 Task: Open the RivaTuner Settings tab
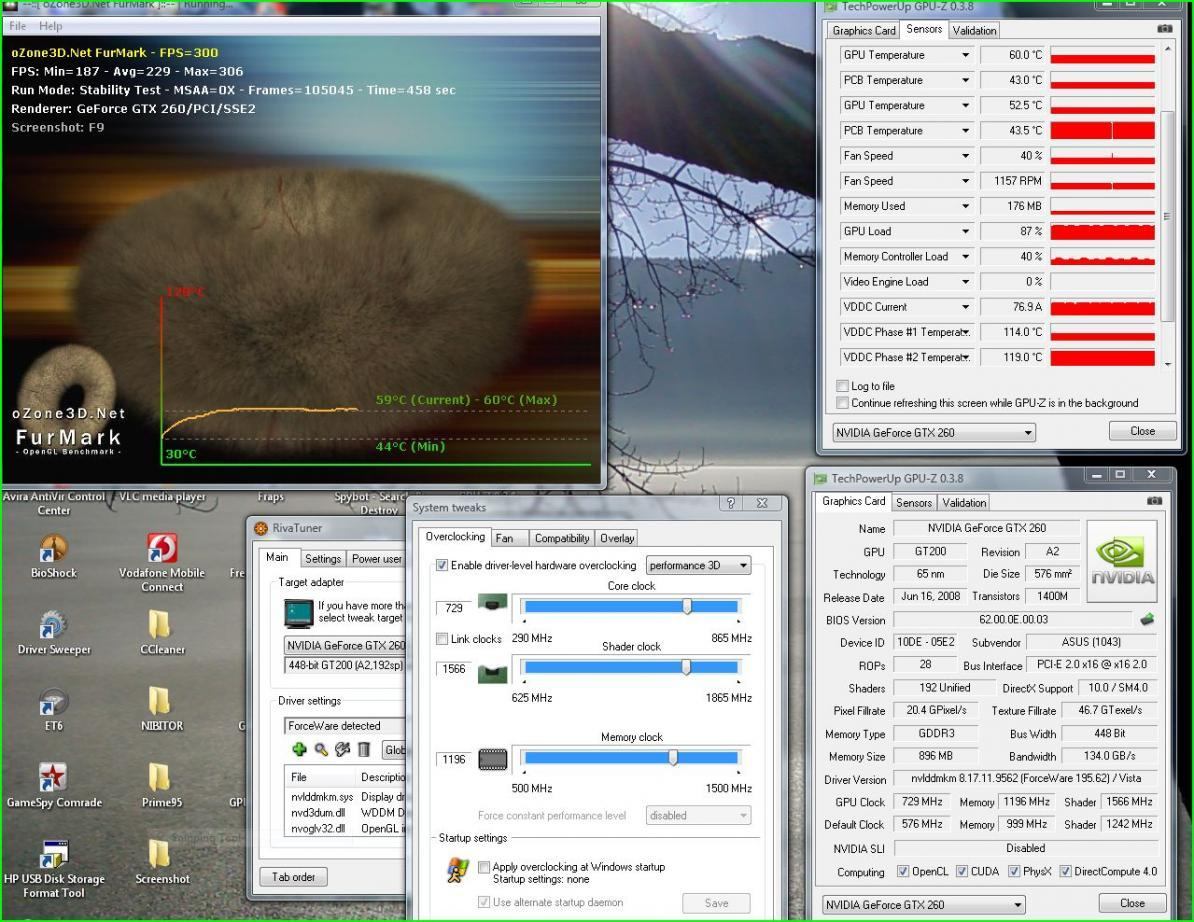click(323, 559)
